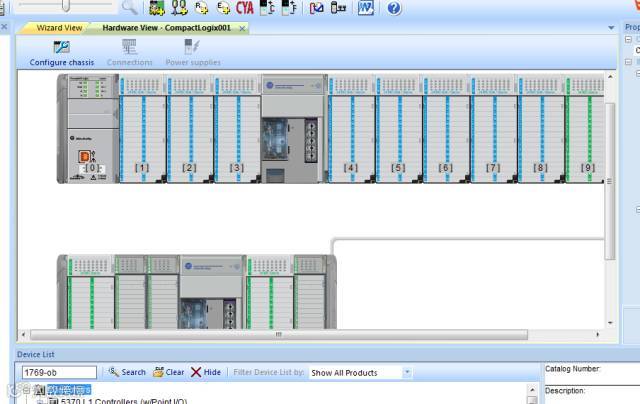Open the tab list dropdown arrow
The height and width of the screenshot is (404, 640).
[x=611, y=28]
